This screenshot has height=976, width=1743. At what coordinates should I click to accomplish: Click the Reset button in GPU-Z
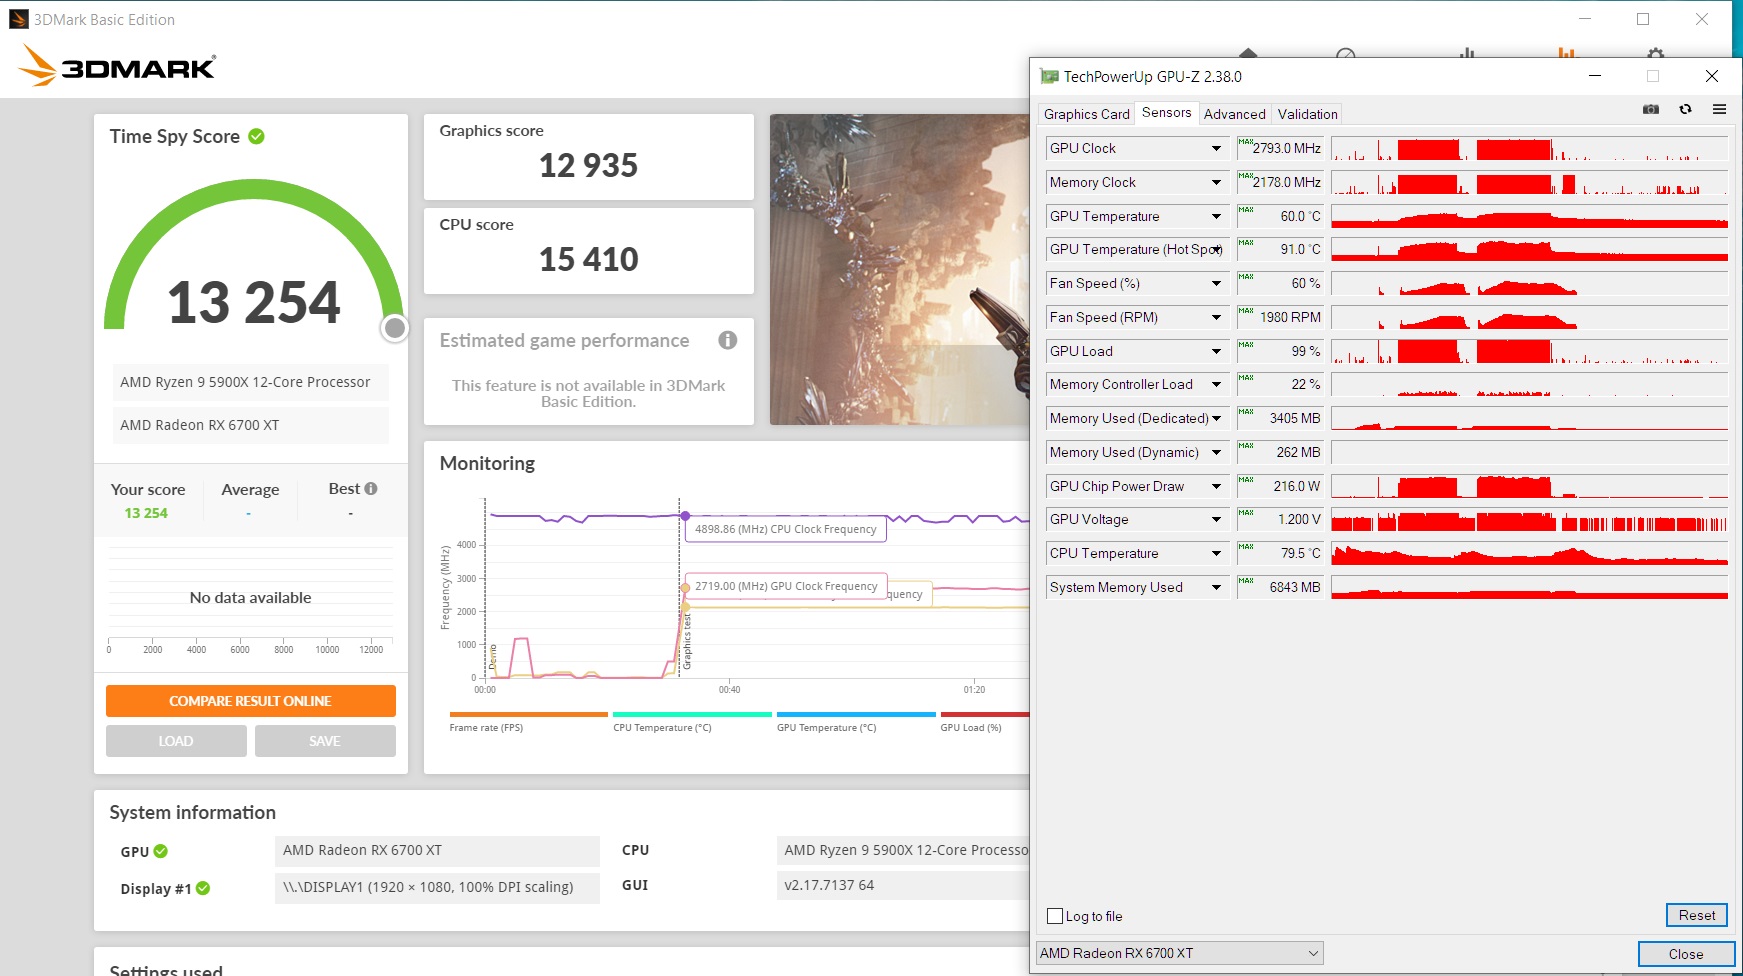[x=1697, y=915]
